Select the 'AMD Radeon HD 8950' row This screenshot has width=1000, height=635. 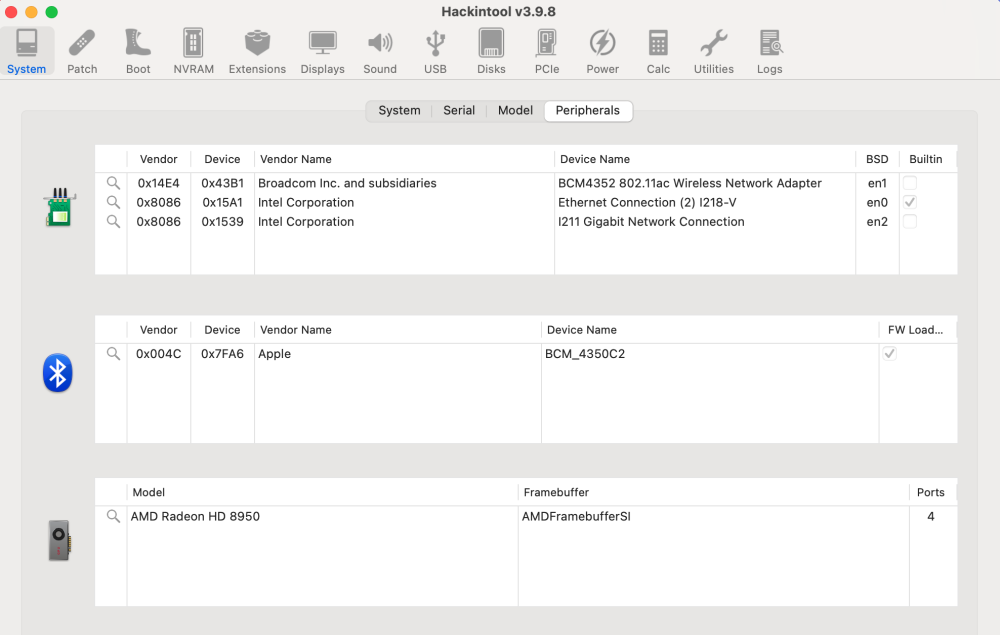pyautogui.click(x=526, y=516)
